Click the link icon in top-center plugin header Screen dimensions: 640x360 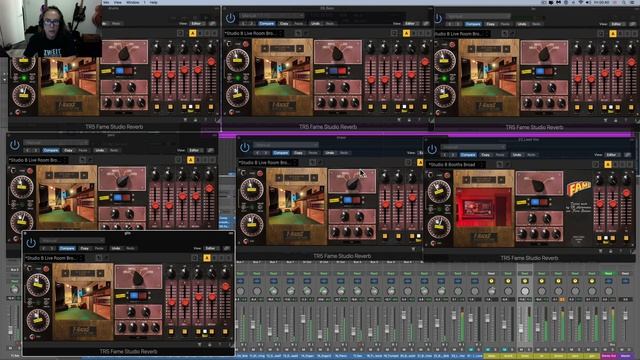pos(426,24)
